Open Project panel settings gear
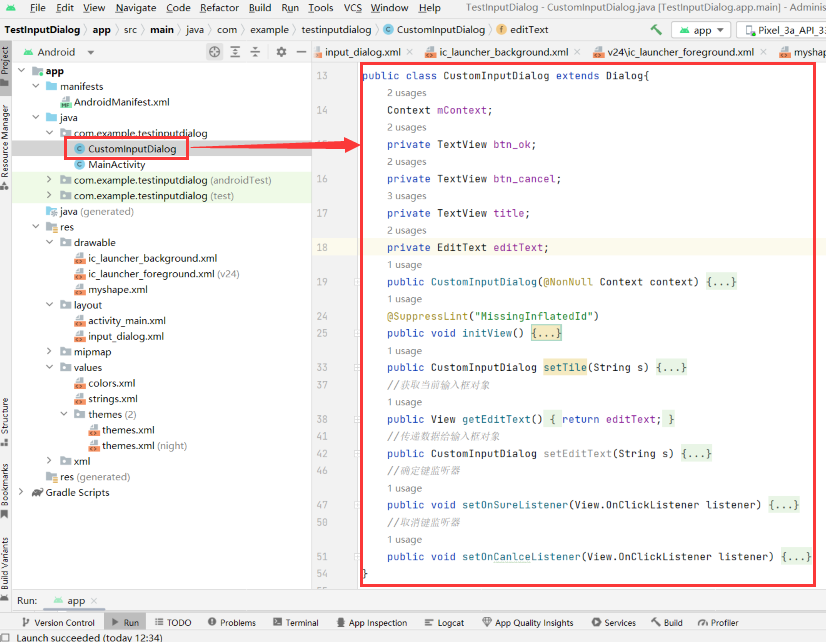This screenshot has height=642, width=829. tap(281, 52)
